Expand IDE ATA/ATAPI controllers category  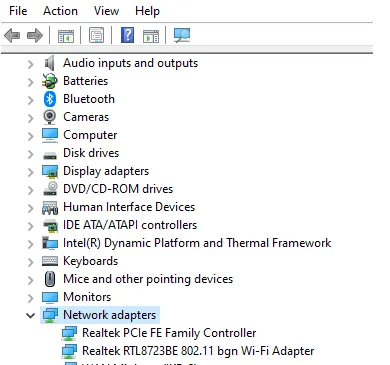31,226
